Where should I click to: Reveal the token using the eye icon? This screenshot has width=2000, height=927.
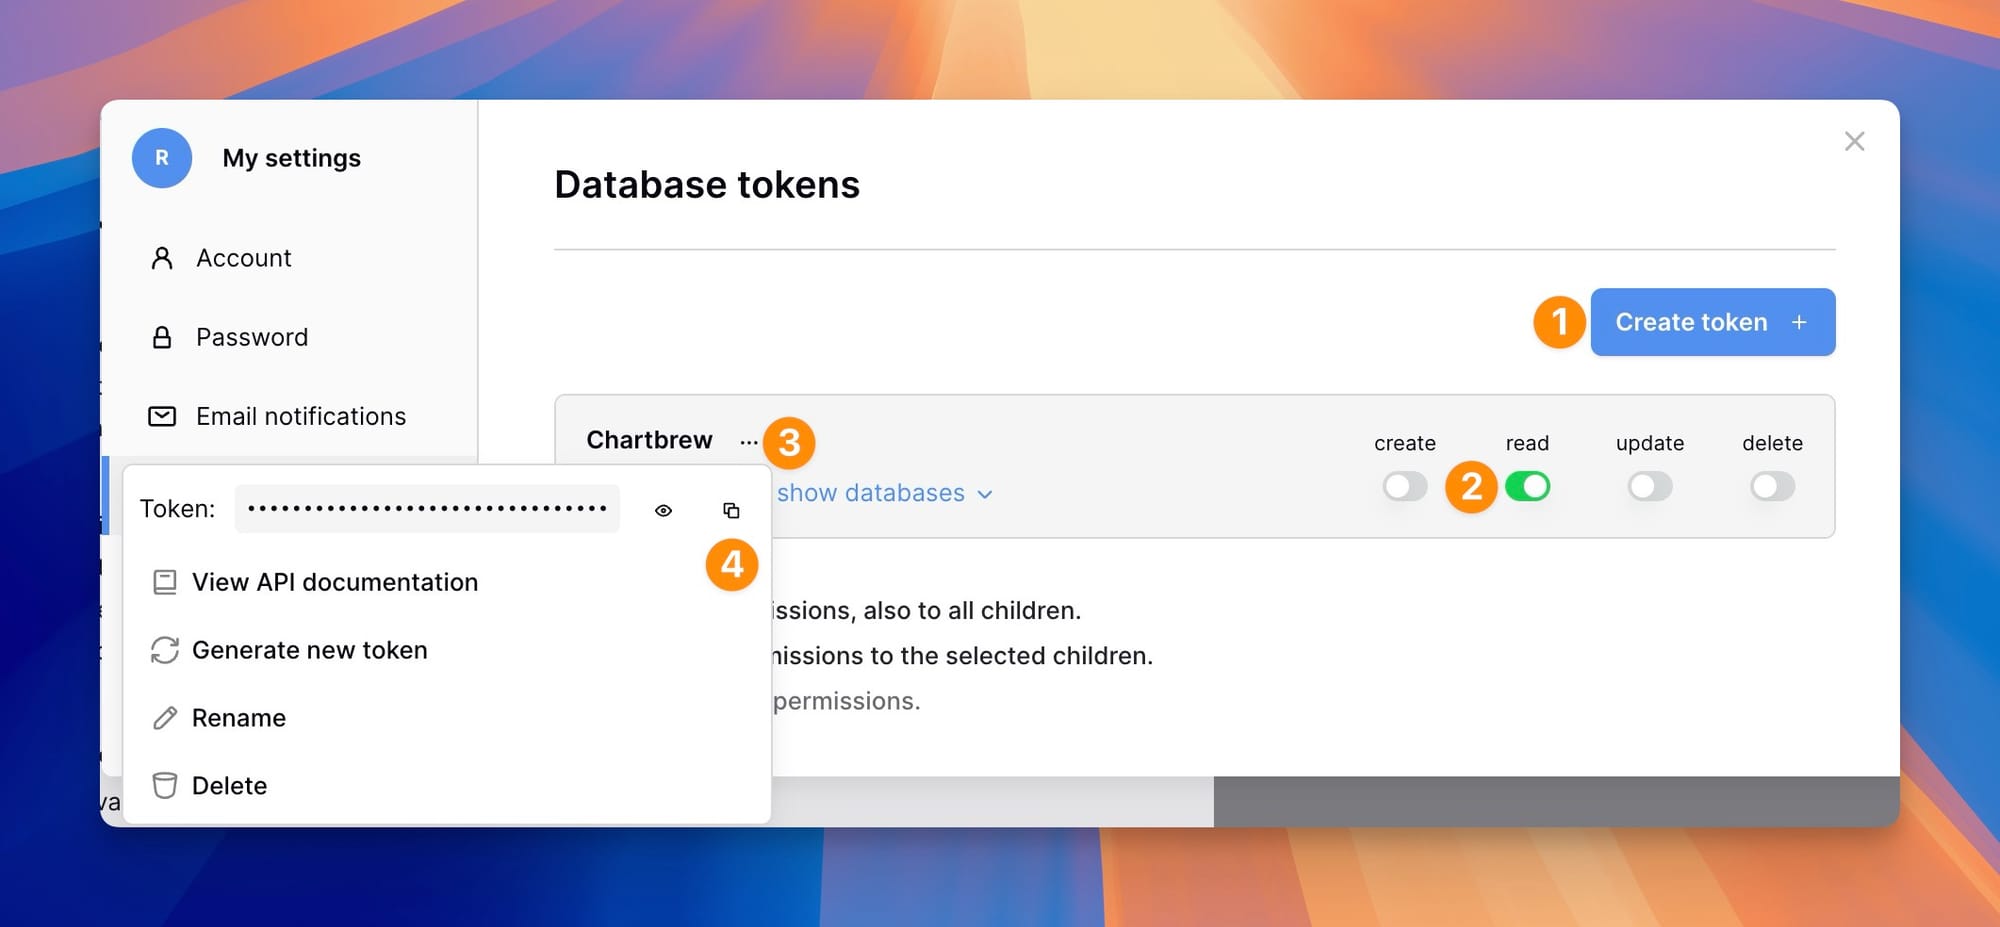point(663,510)
